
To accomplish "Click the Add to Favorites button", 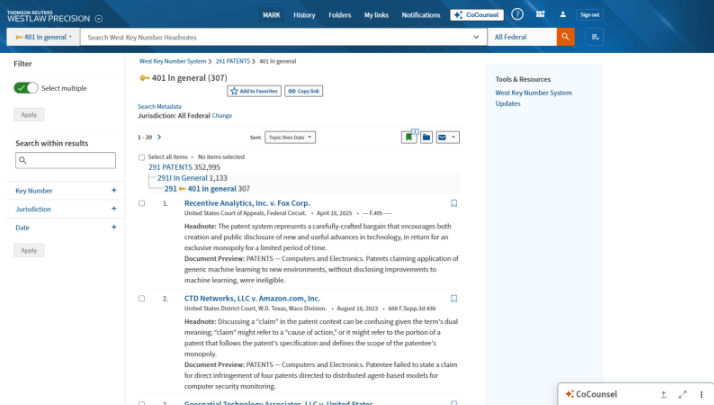I will point(254,91).
